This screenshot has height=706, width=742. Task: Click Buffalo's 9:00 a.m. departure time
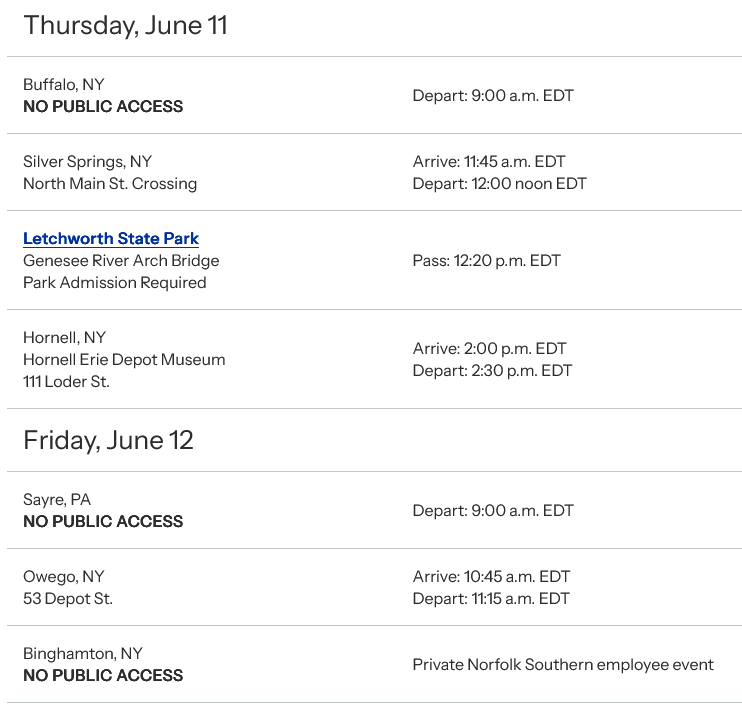(493, 96)
